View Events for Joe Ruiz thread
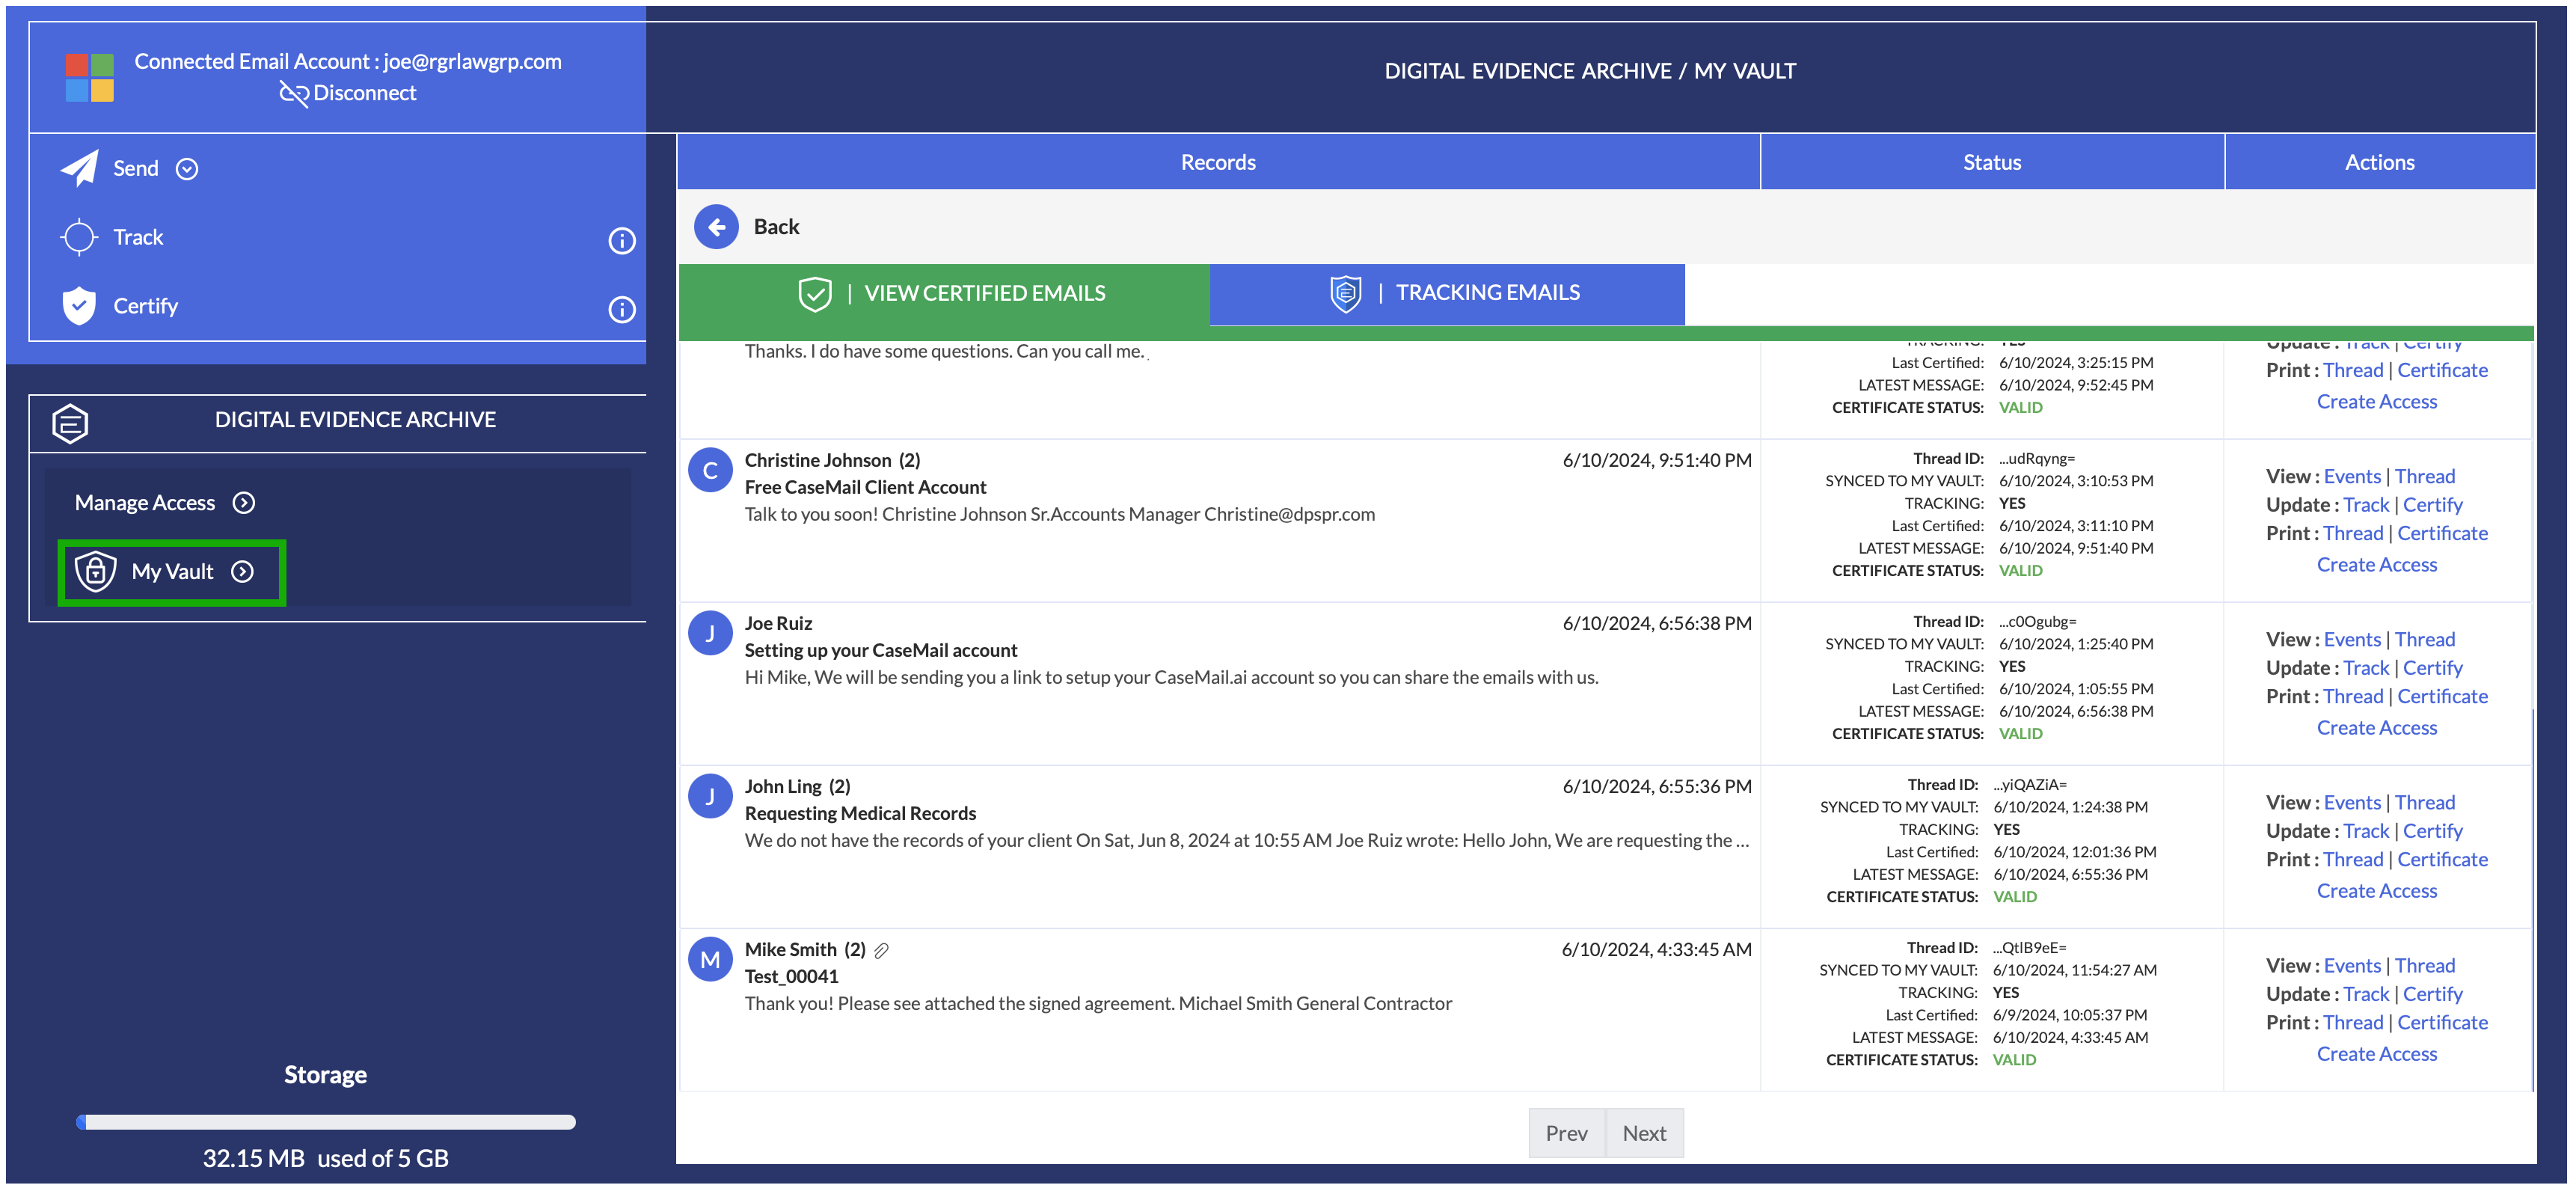2576x1191 pixels. click(2352, 639)
